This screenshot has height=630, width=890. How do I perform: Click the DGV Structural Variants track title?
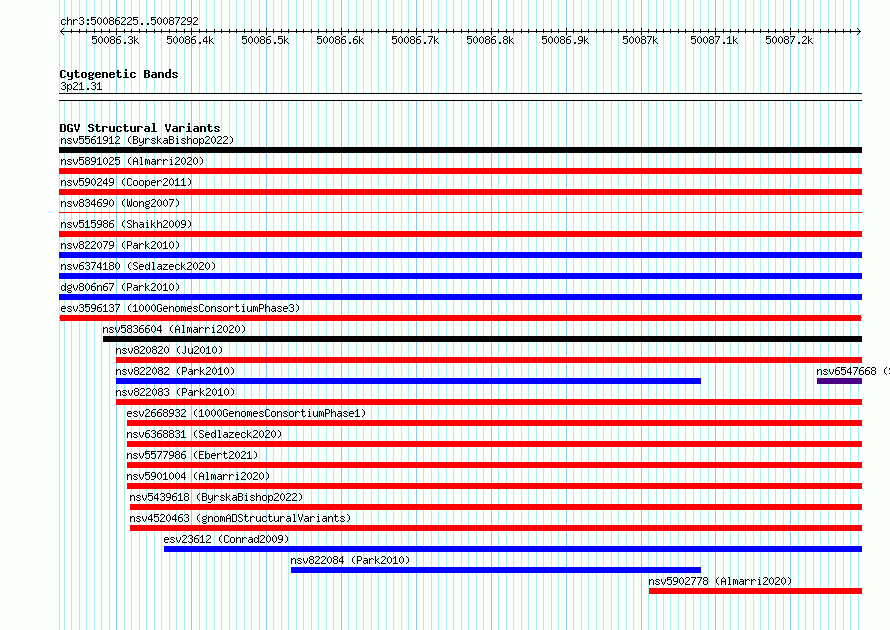tap(140, 128)
